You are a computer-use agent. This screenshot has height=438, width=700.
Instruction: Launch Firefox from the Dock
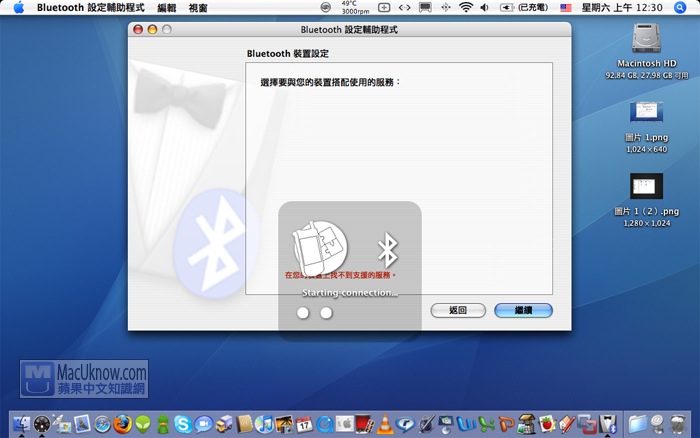click(122, 424)
